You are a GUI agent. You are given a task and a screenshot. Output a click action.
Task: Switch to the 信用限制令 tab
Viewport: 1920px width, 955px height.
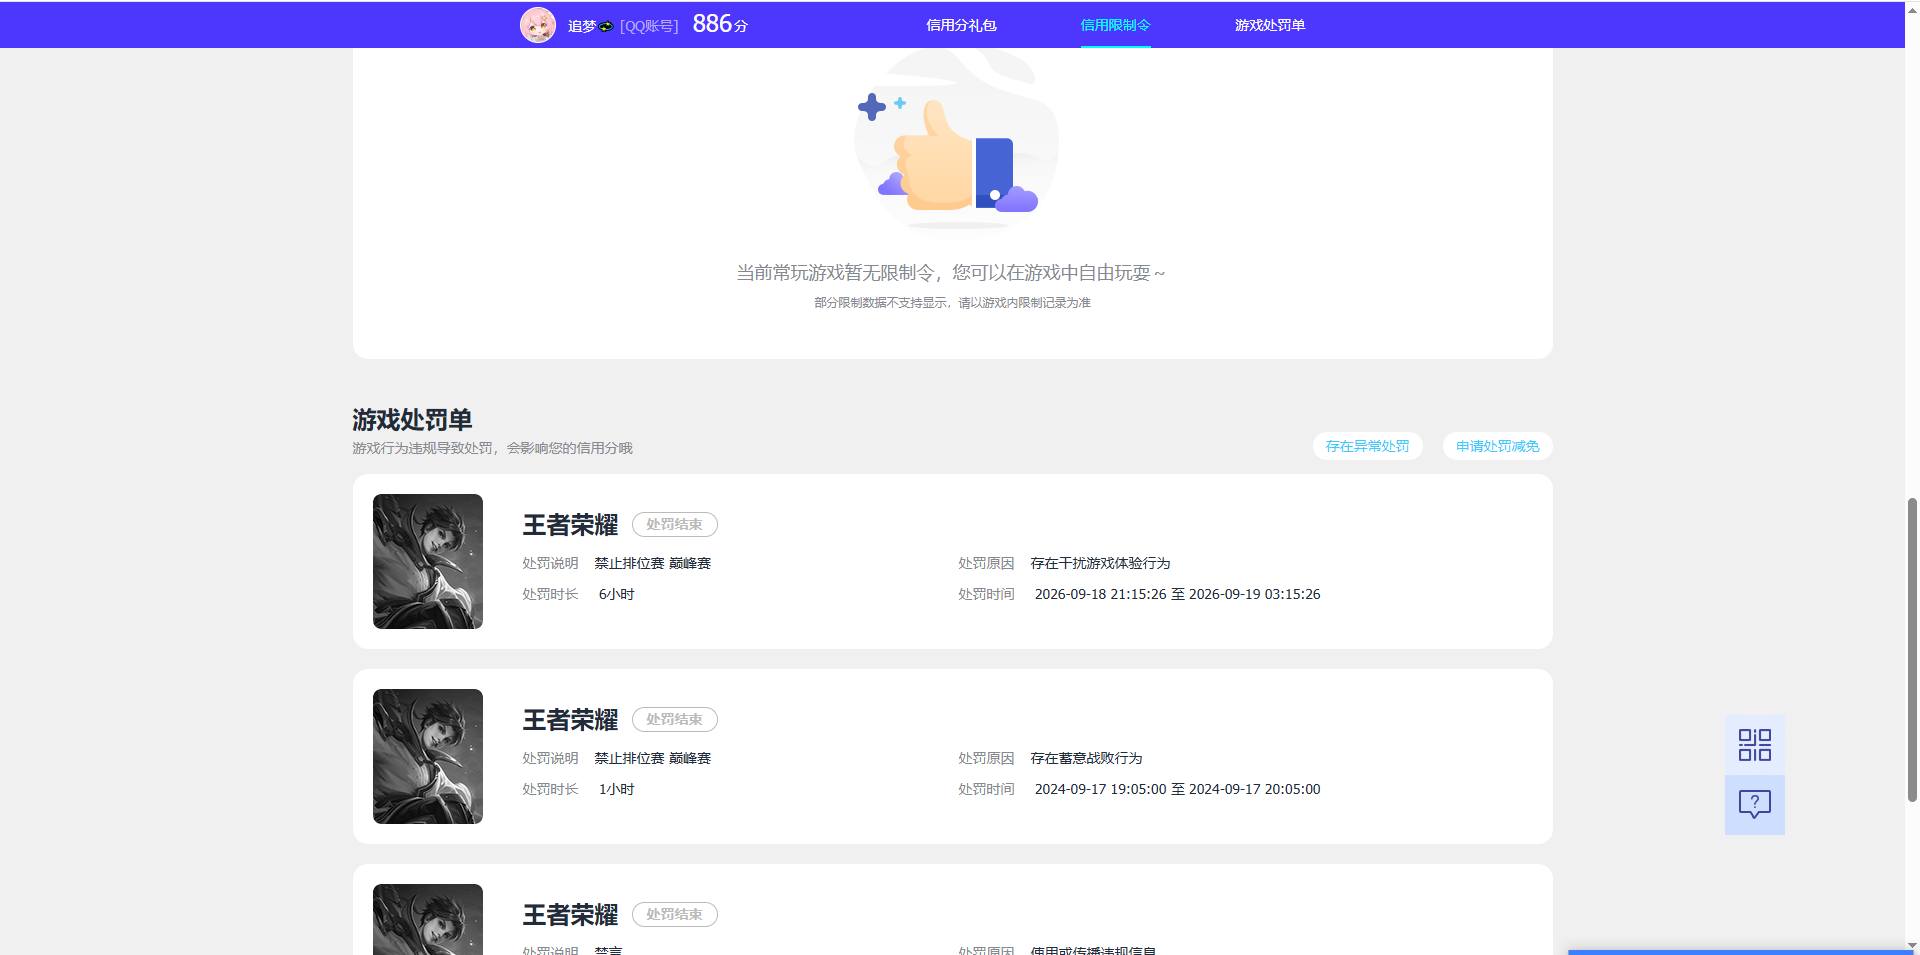[x=1115, y=25]
